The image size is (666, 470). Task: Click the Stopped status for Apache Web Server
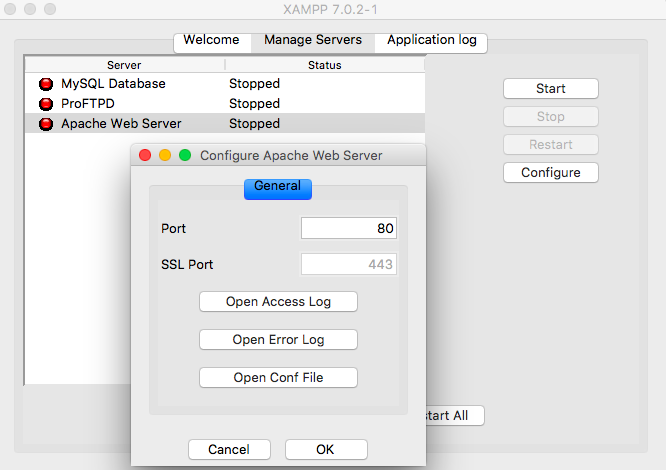point(254,124)
